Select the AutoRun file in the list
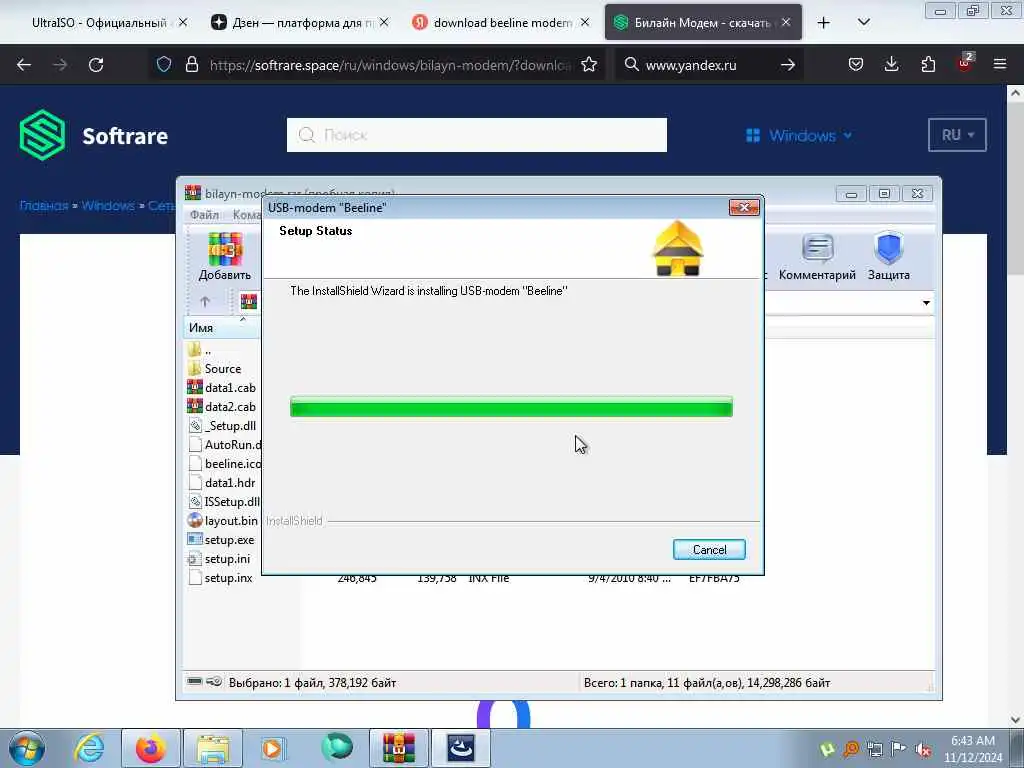 [x=224, y=444]
